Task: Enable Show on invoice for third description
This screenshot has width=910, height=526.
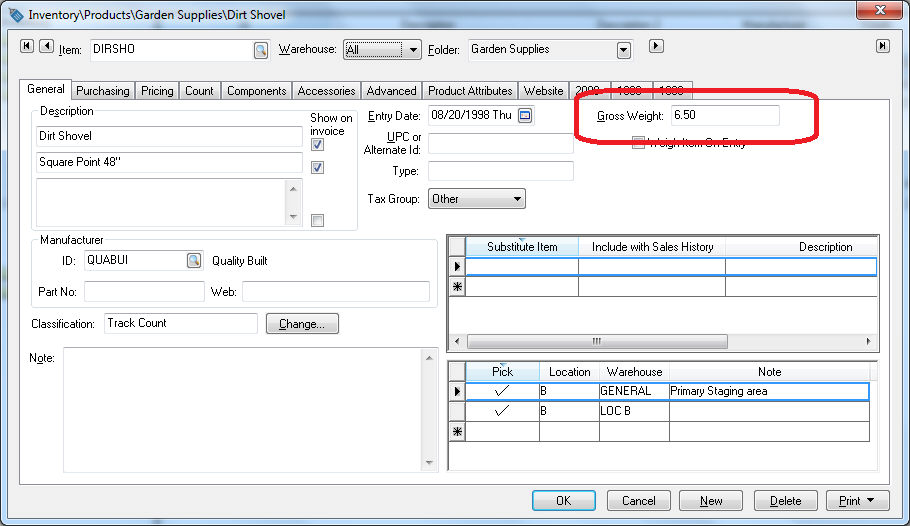Action: [317, 221]
